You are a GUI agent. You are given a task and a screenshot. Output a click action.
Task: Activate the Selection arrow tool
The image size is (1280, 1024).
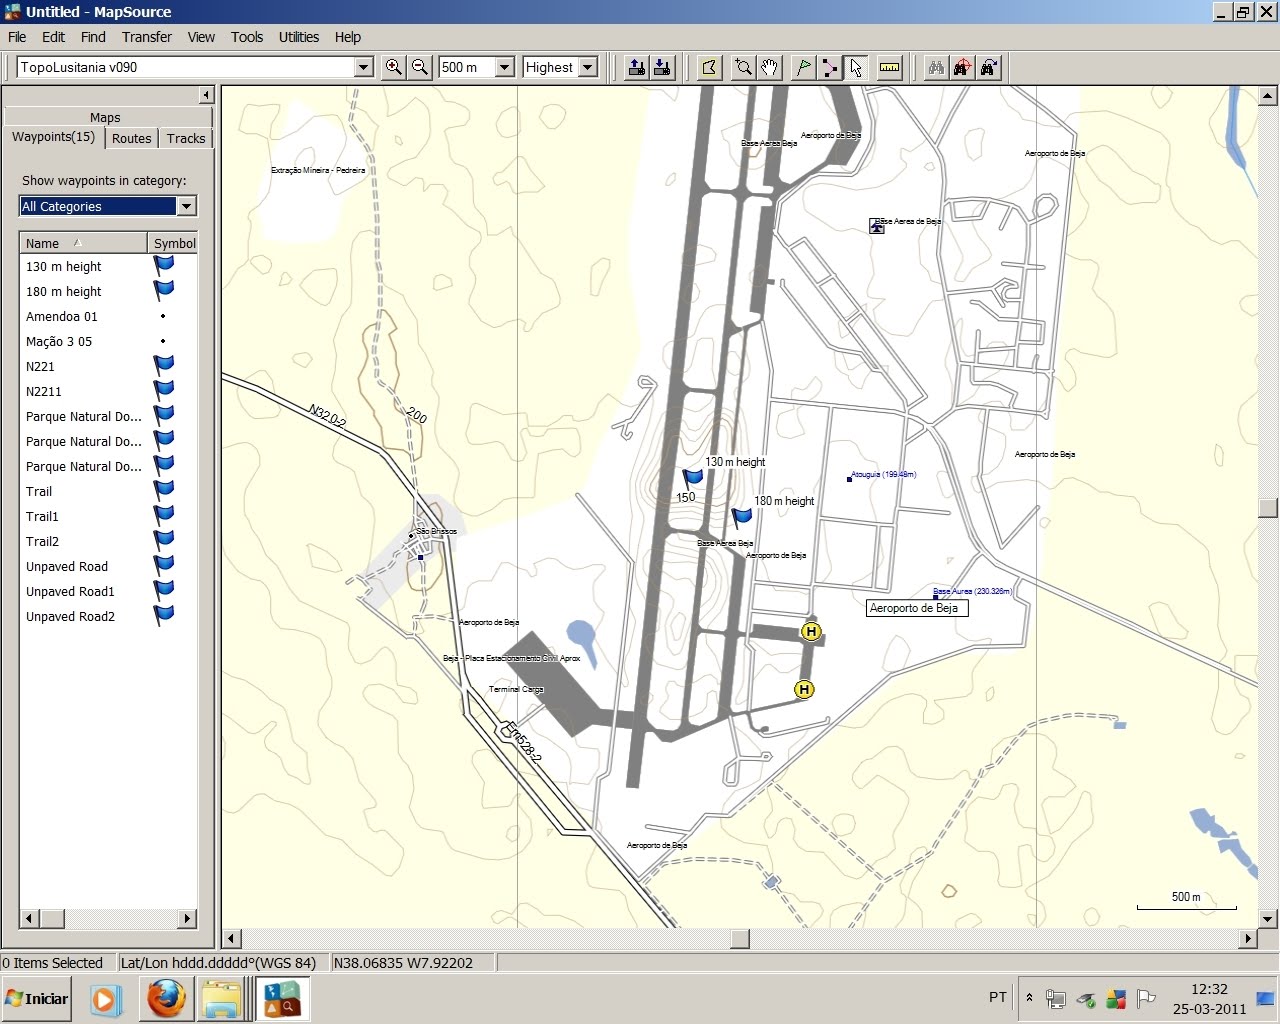tap(855, 67)
